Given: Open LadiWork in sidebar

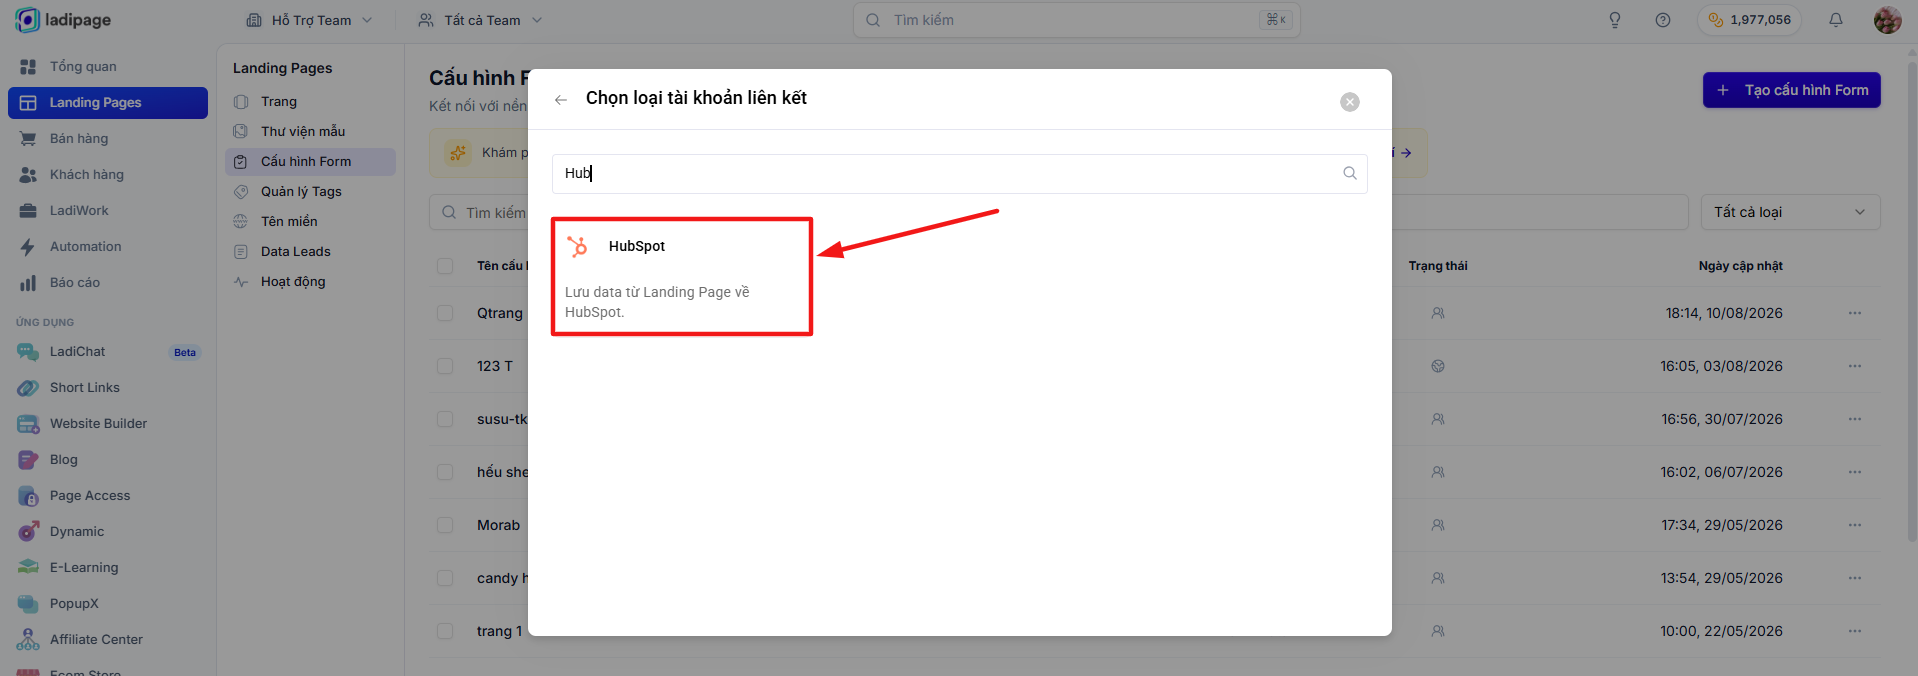Looking at the screenshot, I should point(108,210).
